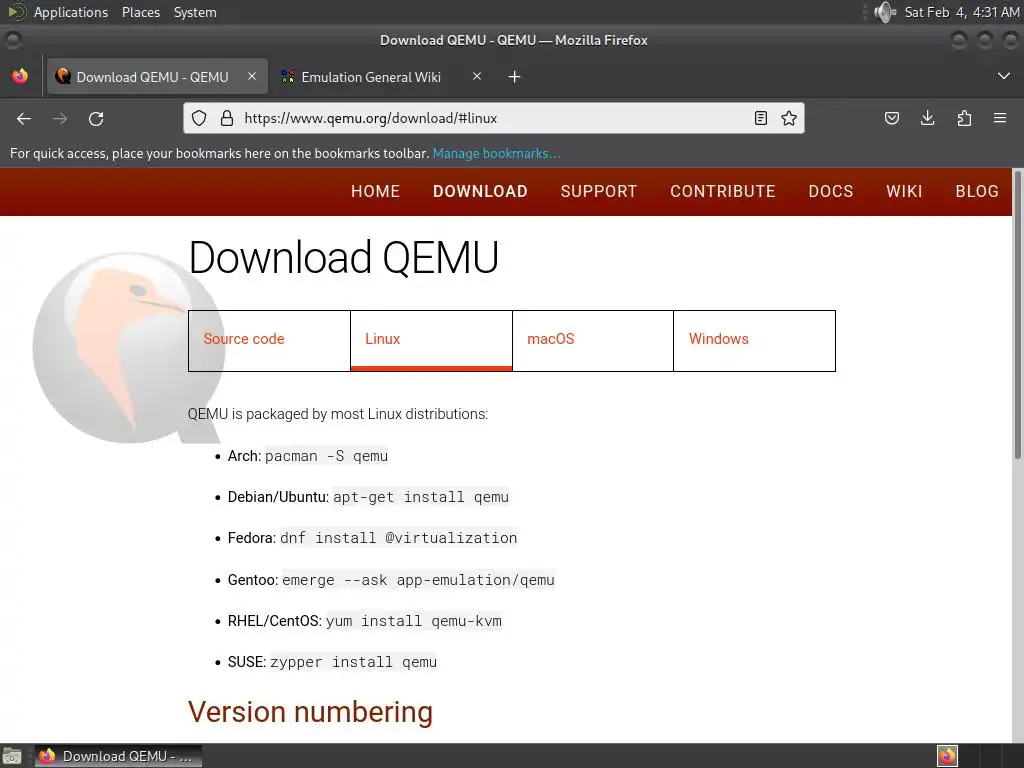The width and height of the screenshot is (1024, 768).
Task: Click the forward navigation arrow
Action: pyautogui.click(x=60, y=118)
